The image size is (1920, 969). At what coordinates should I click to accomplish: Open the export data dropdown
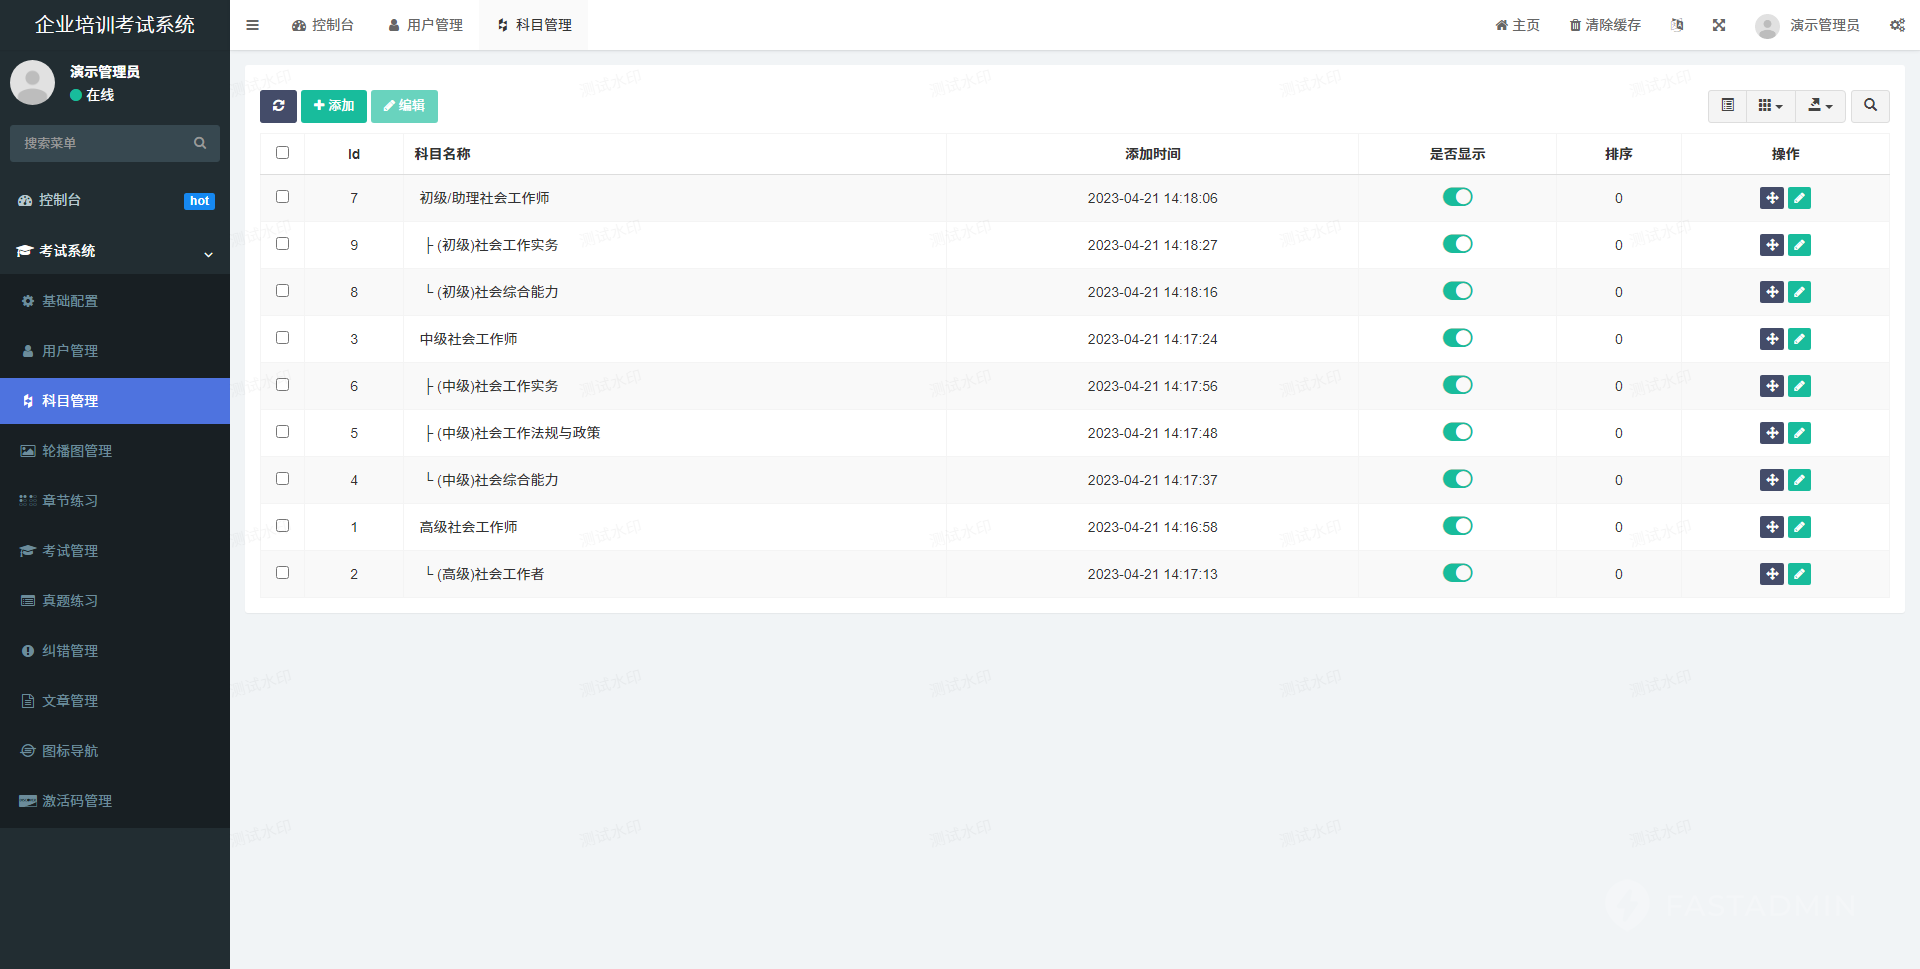coord(1820,106)
